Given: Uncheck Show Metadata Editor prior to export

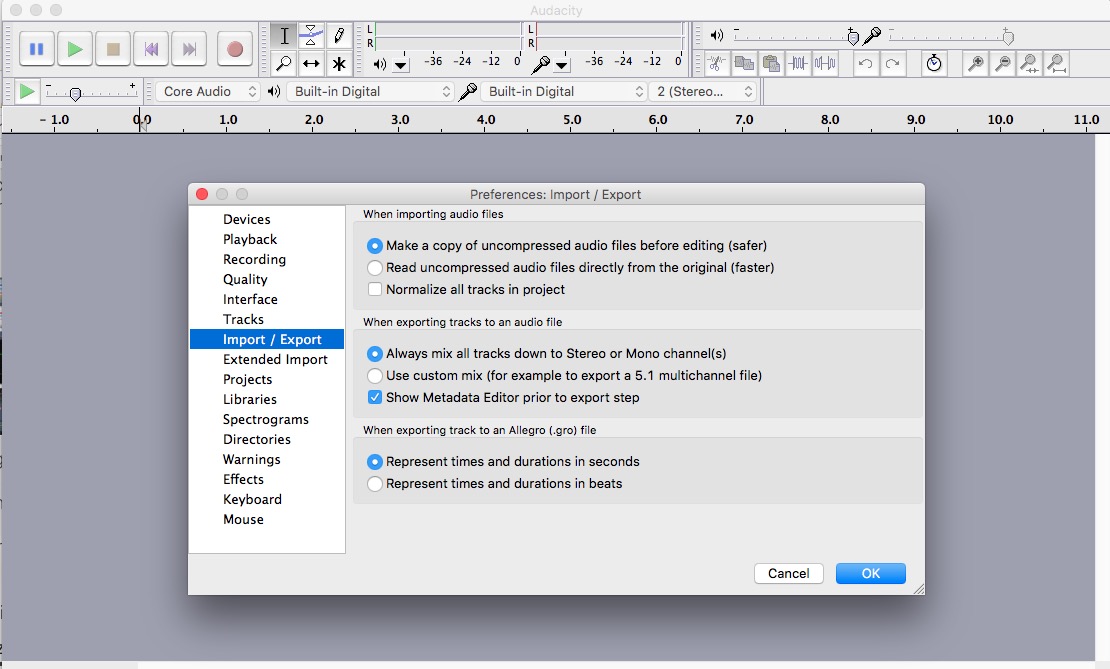Looking at the screenshot, I should tap(374, 397).
